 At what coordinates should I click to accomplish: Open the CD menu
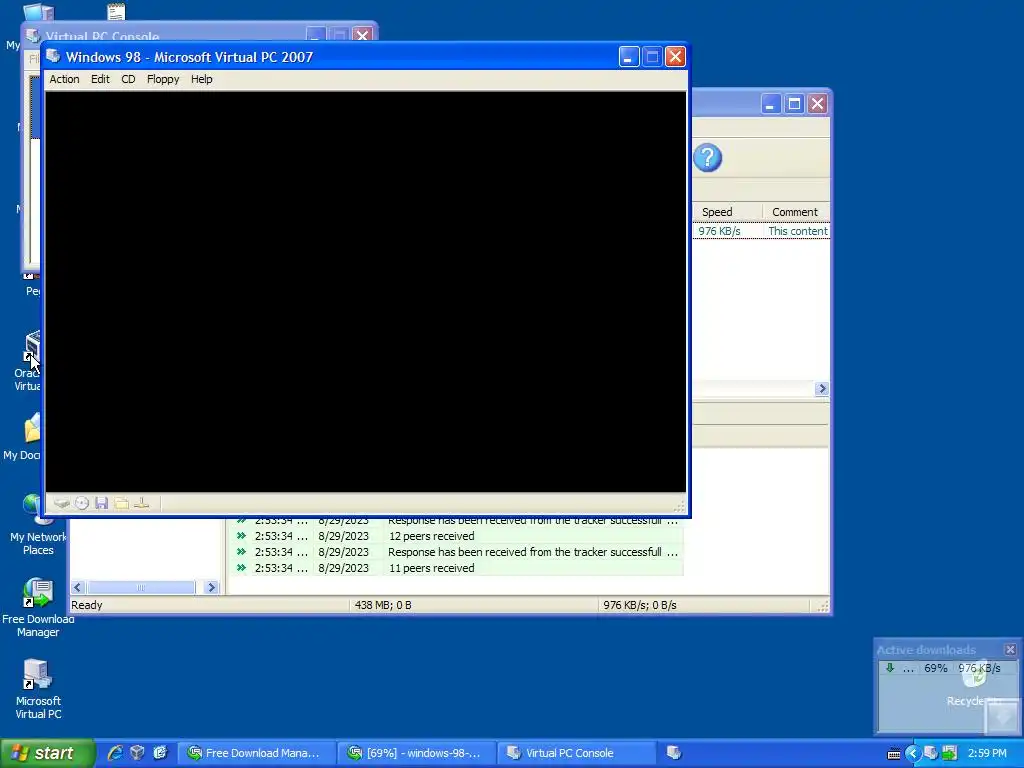pyautogui.click(x=128, y=79)
